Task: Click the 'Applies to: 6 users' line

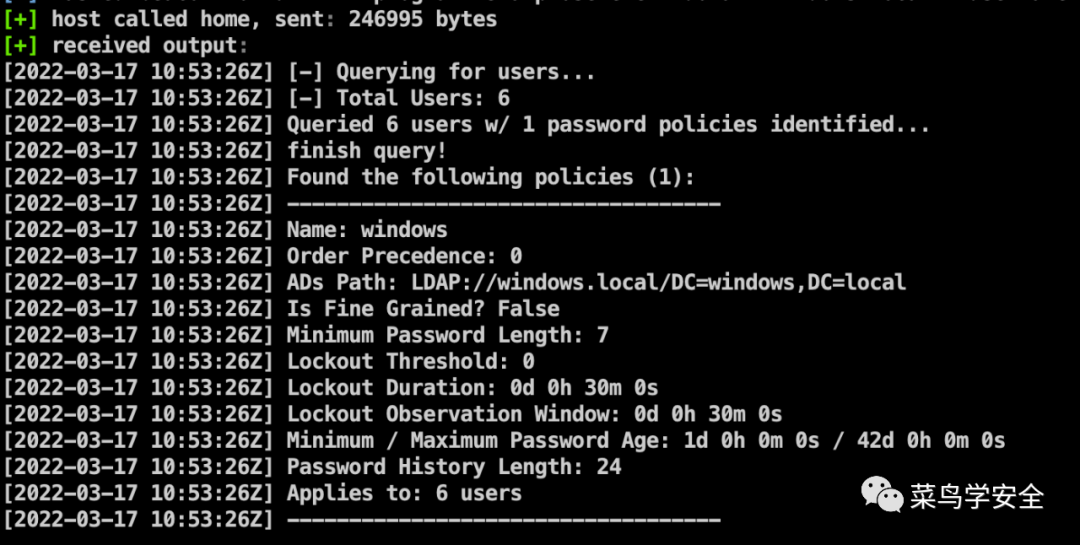Action: (404, 493)
